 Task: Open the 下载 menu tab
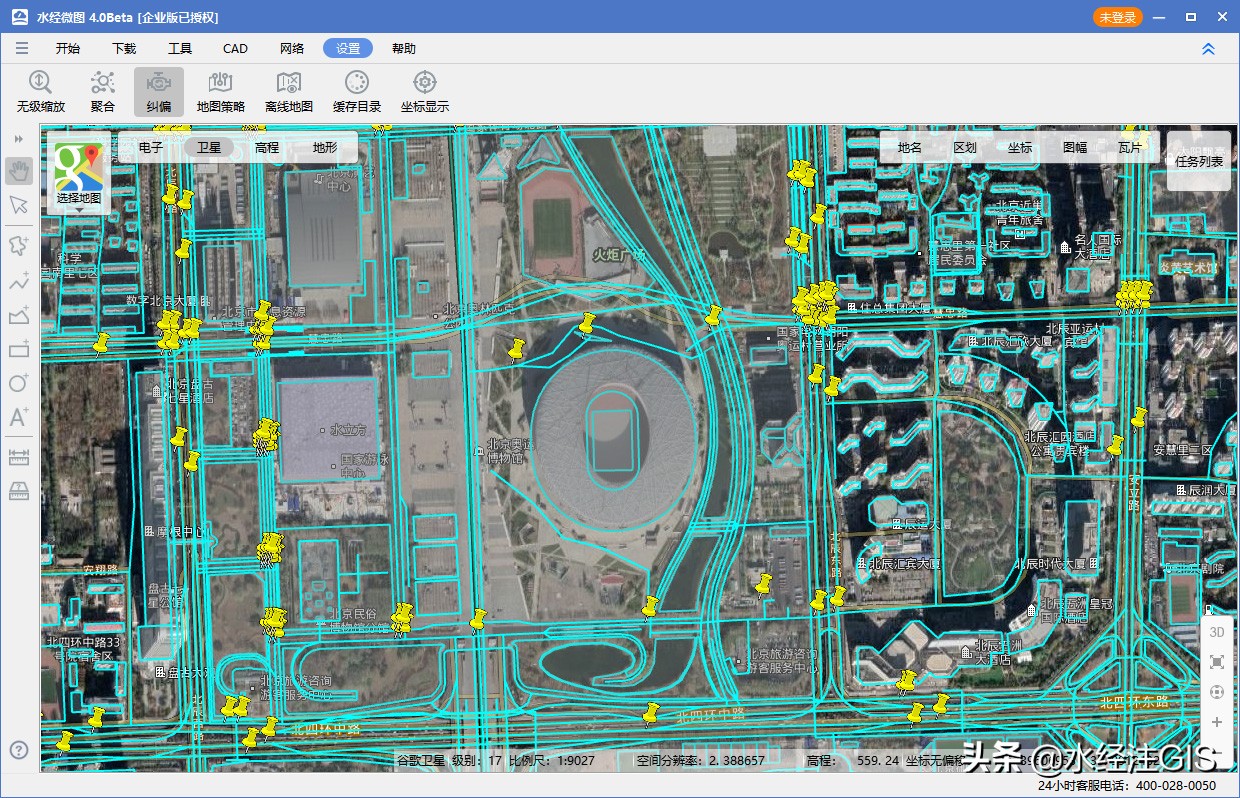[124, 48]
